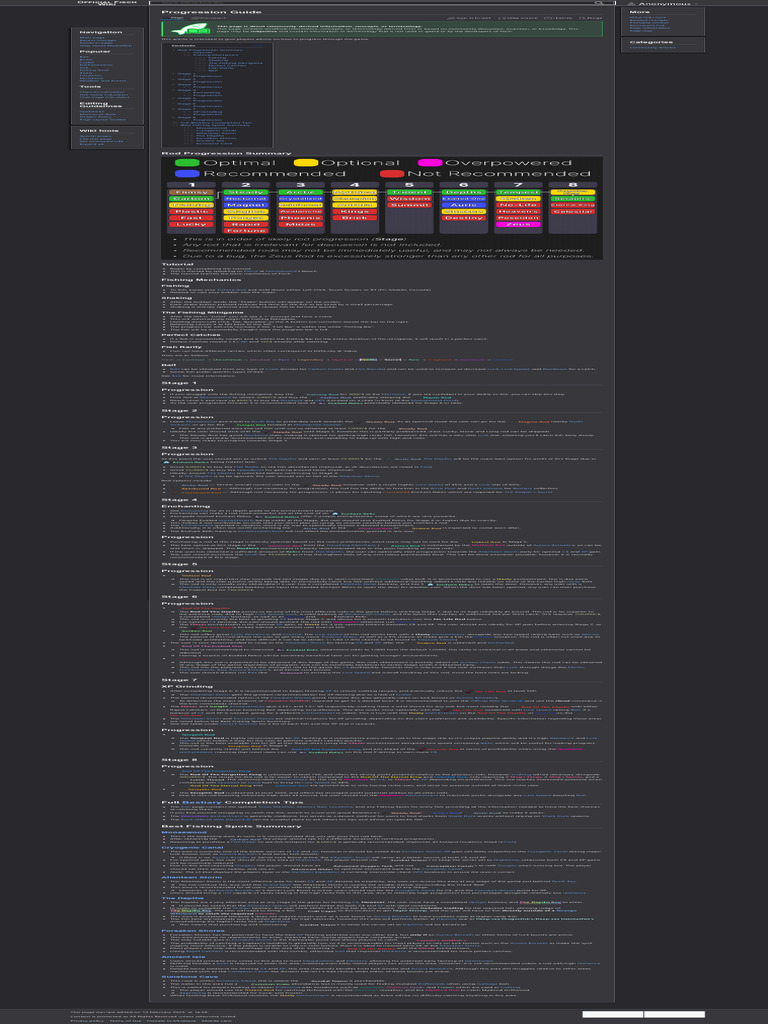Open Related changes under More
This screenshot has height=1024, width=768.
[x=649, y=20]
